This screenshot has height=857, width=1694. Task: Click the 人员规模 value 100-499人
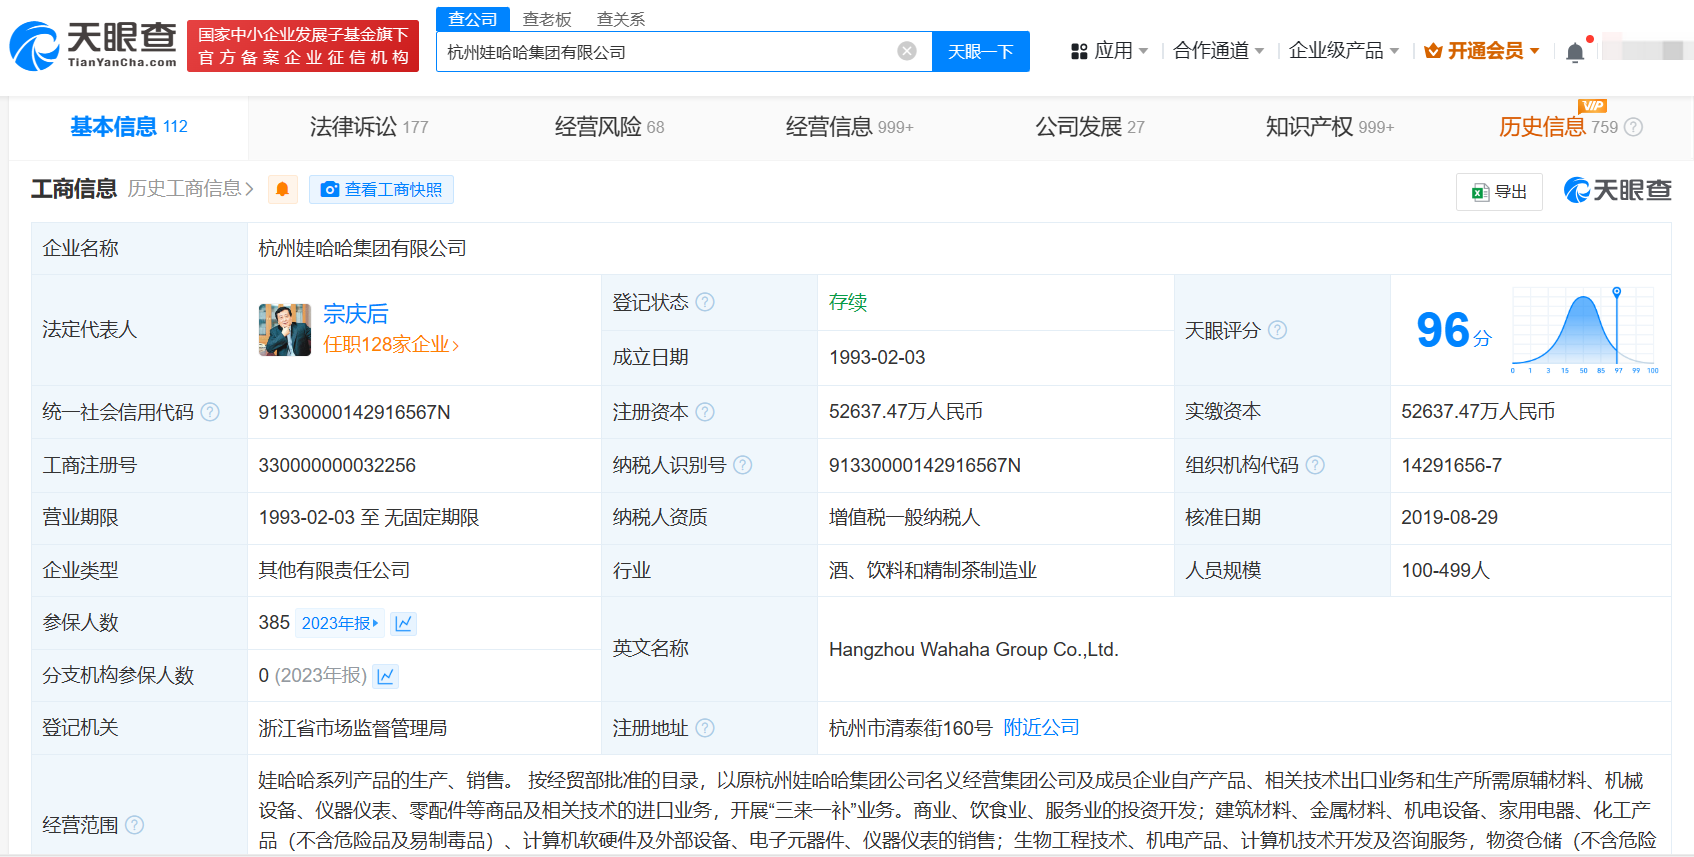pos(1445,570)
